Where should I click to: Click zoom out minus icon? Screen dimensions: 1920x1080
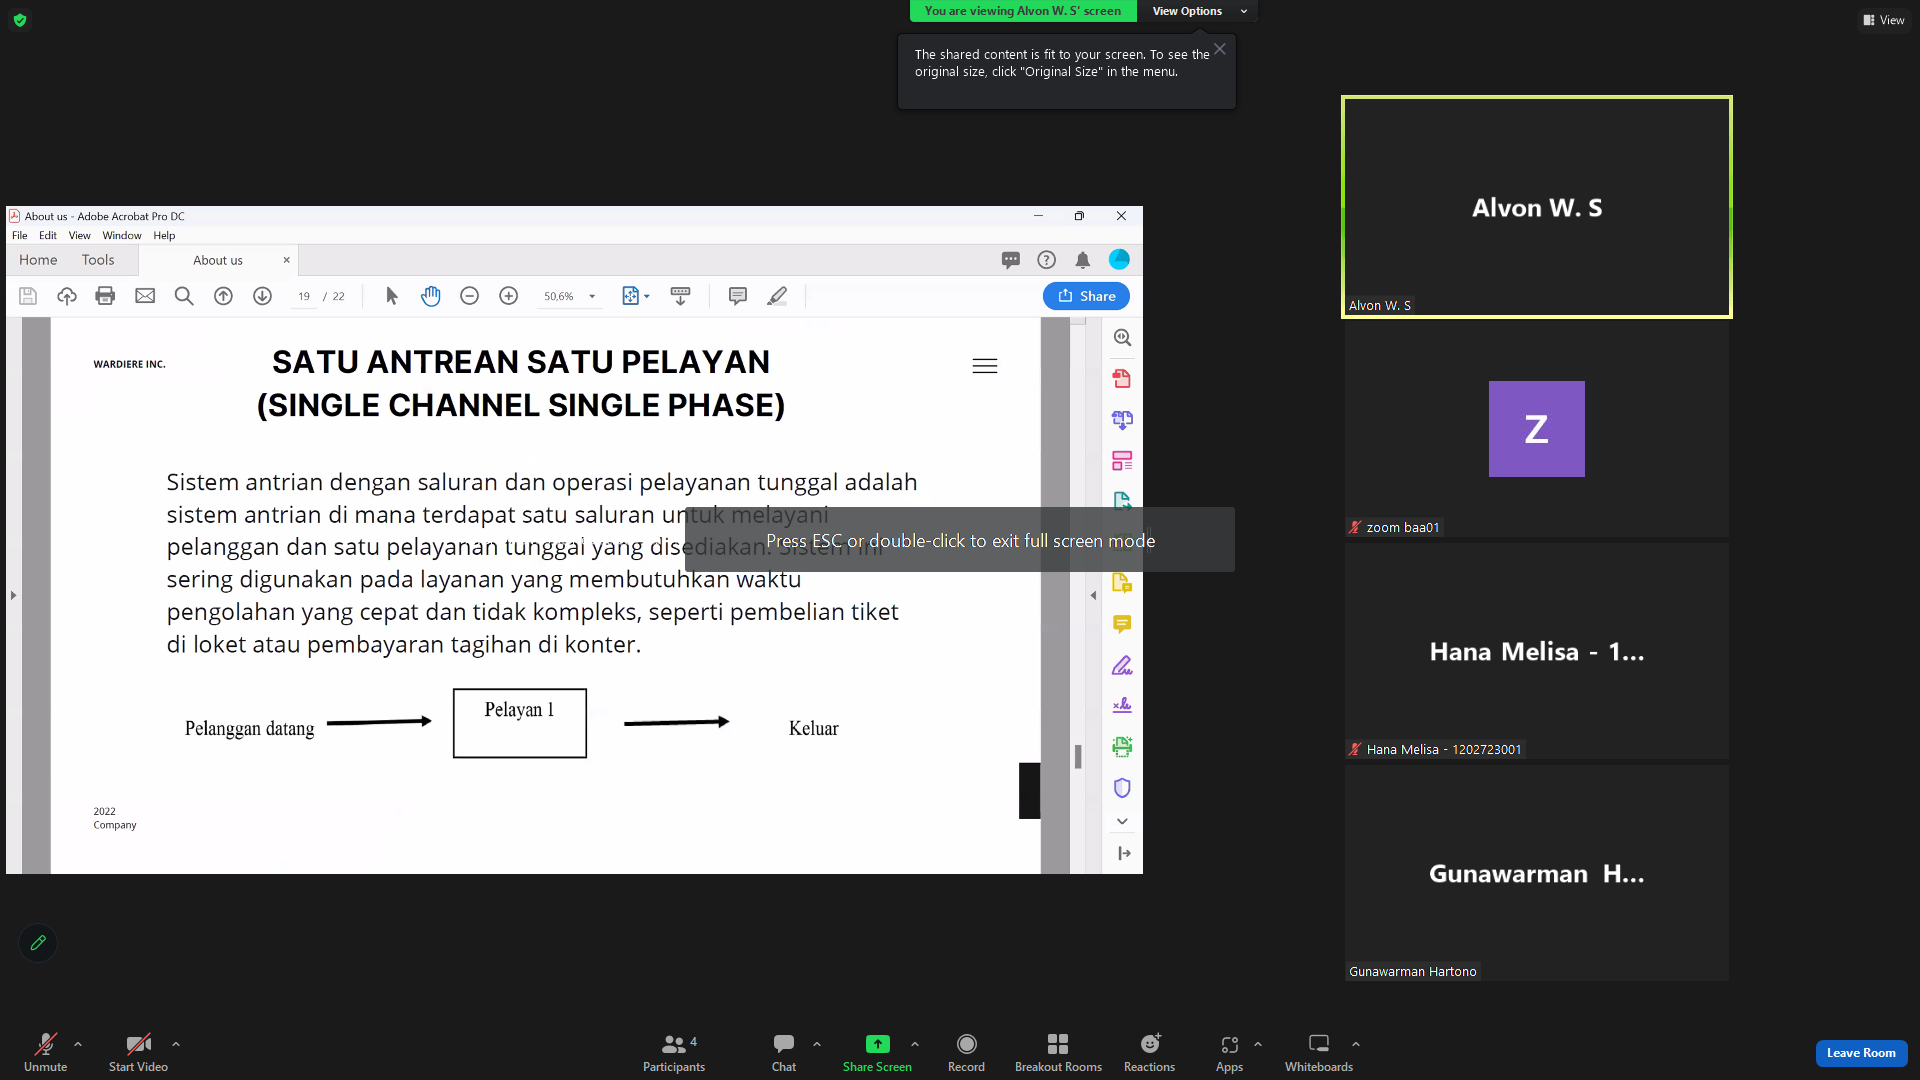[470, 296]
